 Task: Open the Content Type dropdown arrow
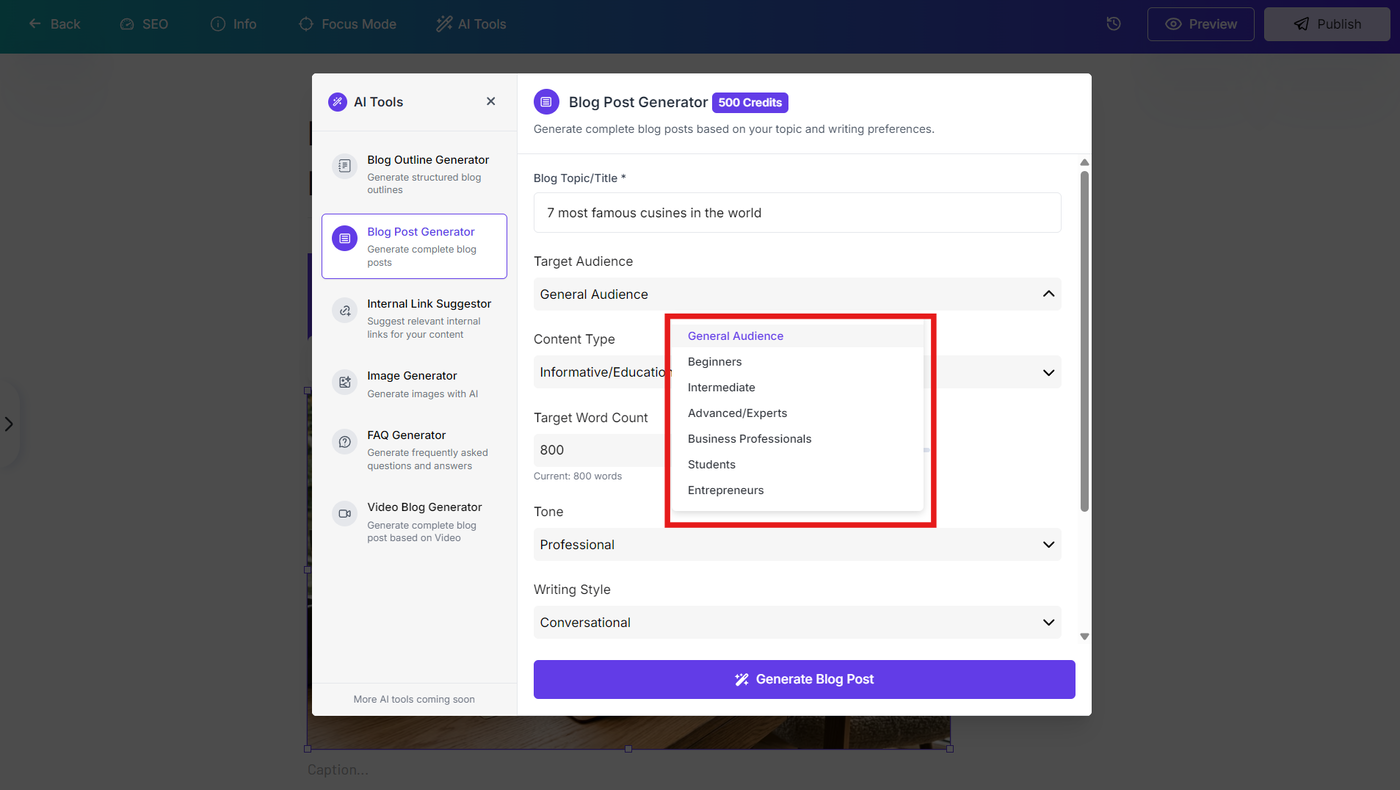(x=1048, y=372)
